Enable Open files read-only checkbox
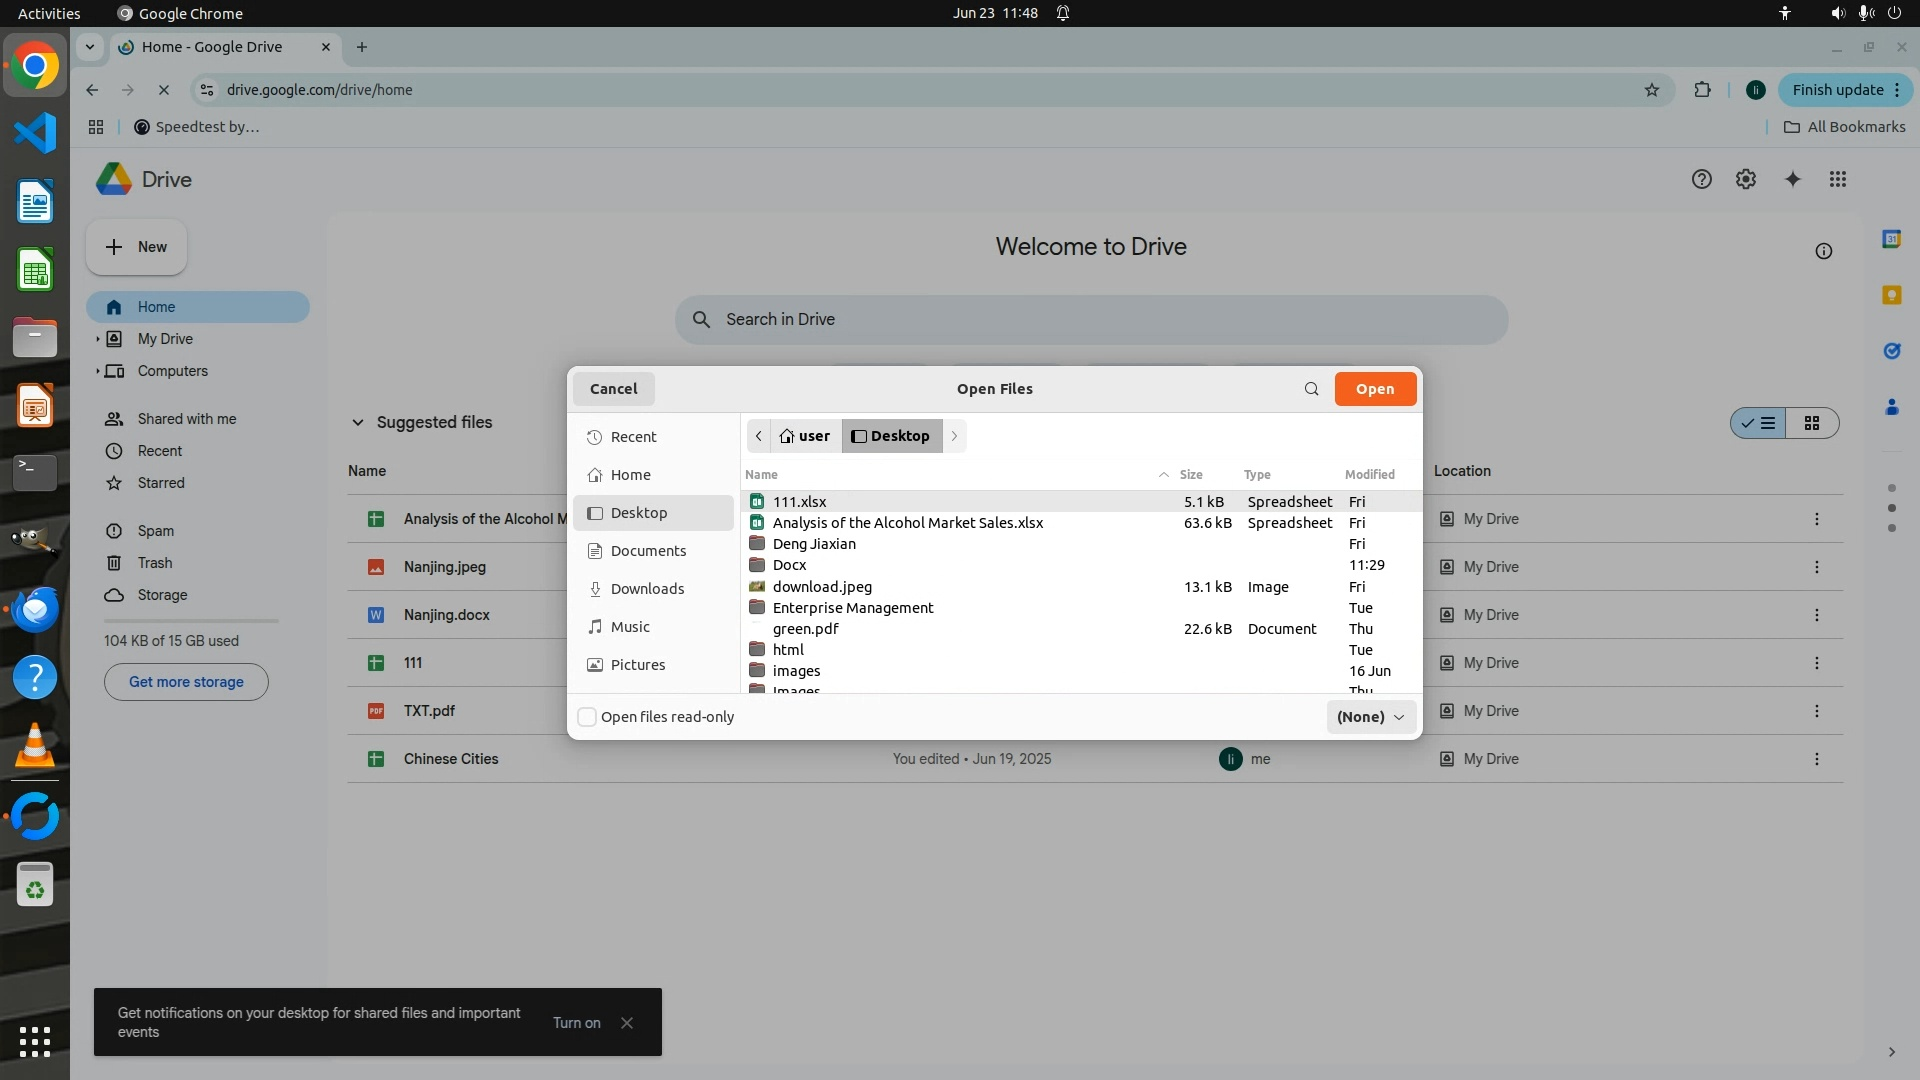 click(588, 717)
